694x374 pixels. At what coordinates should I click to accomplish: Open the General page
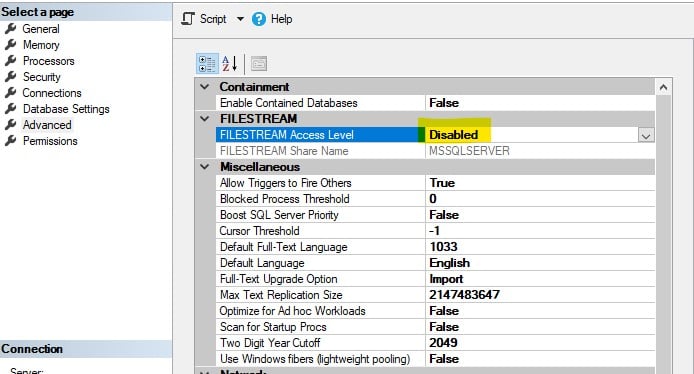point(41,29)
